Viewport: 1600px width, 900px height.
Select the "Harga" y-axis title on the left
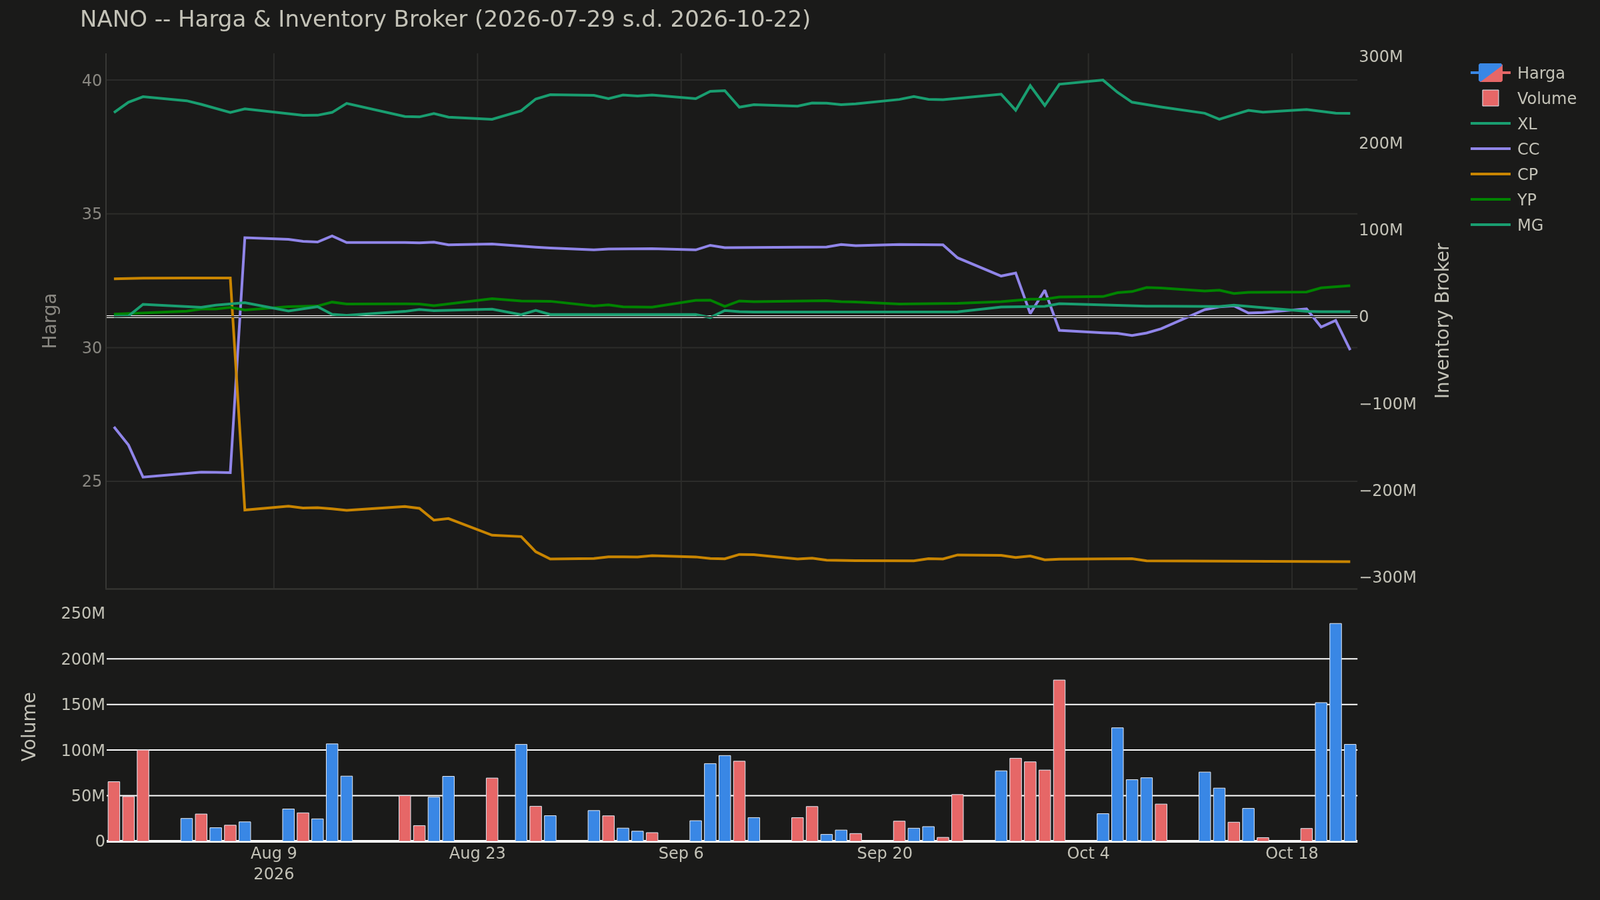click(50, 320)
